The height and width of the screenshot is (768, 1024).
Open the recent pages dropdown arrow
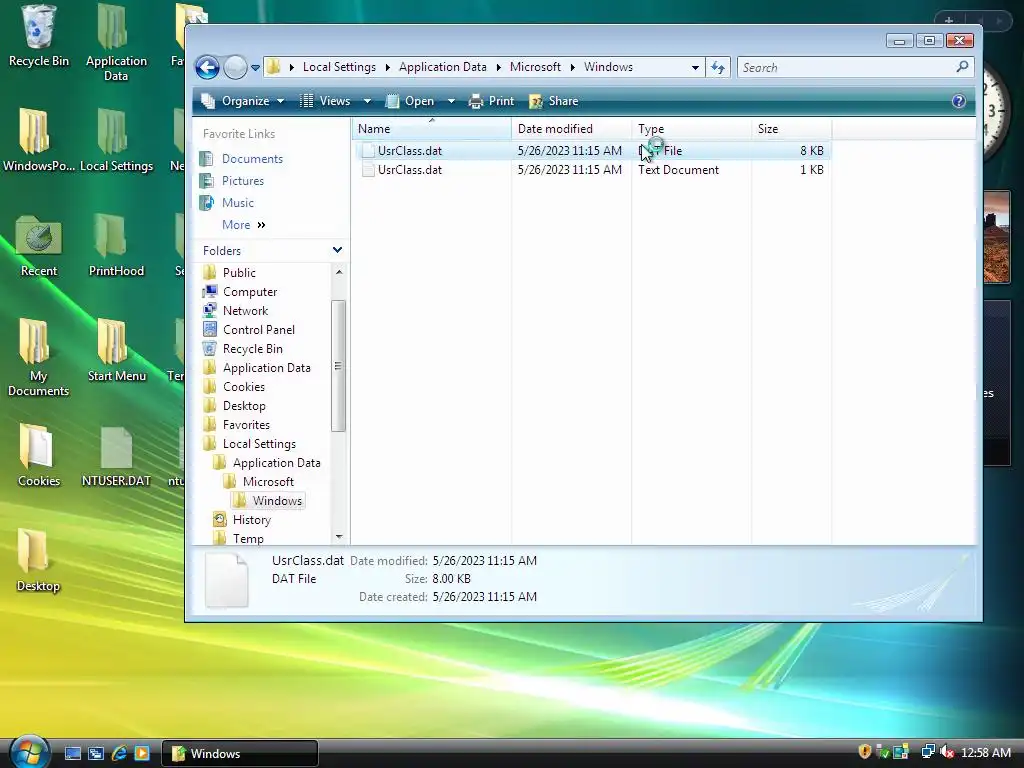(255, 68)
